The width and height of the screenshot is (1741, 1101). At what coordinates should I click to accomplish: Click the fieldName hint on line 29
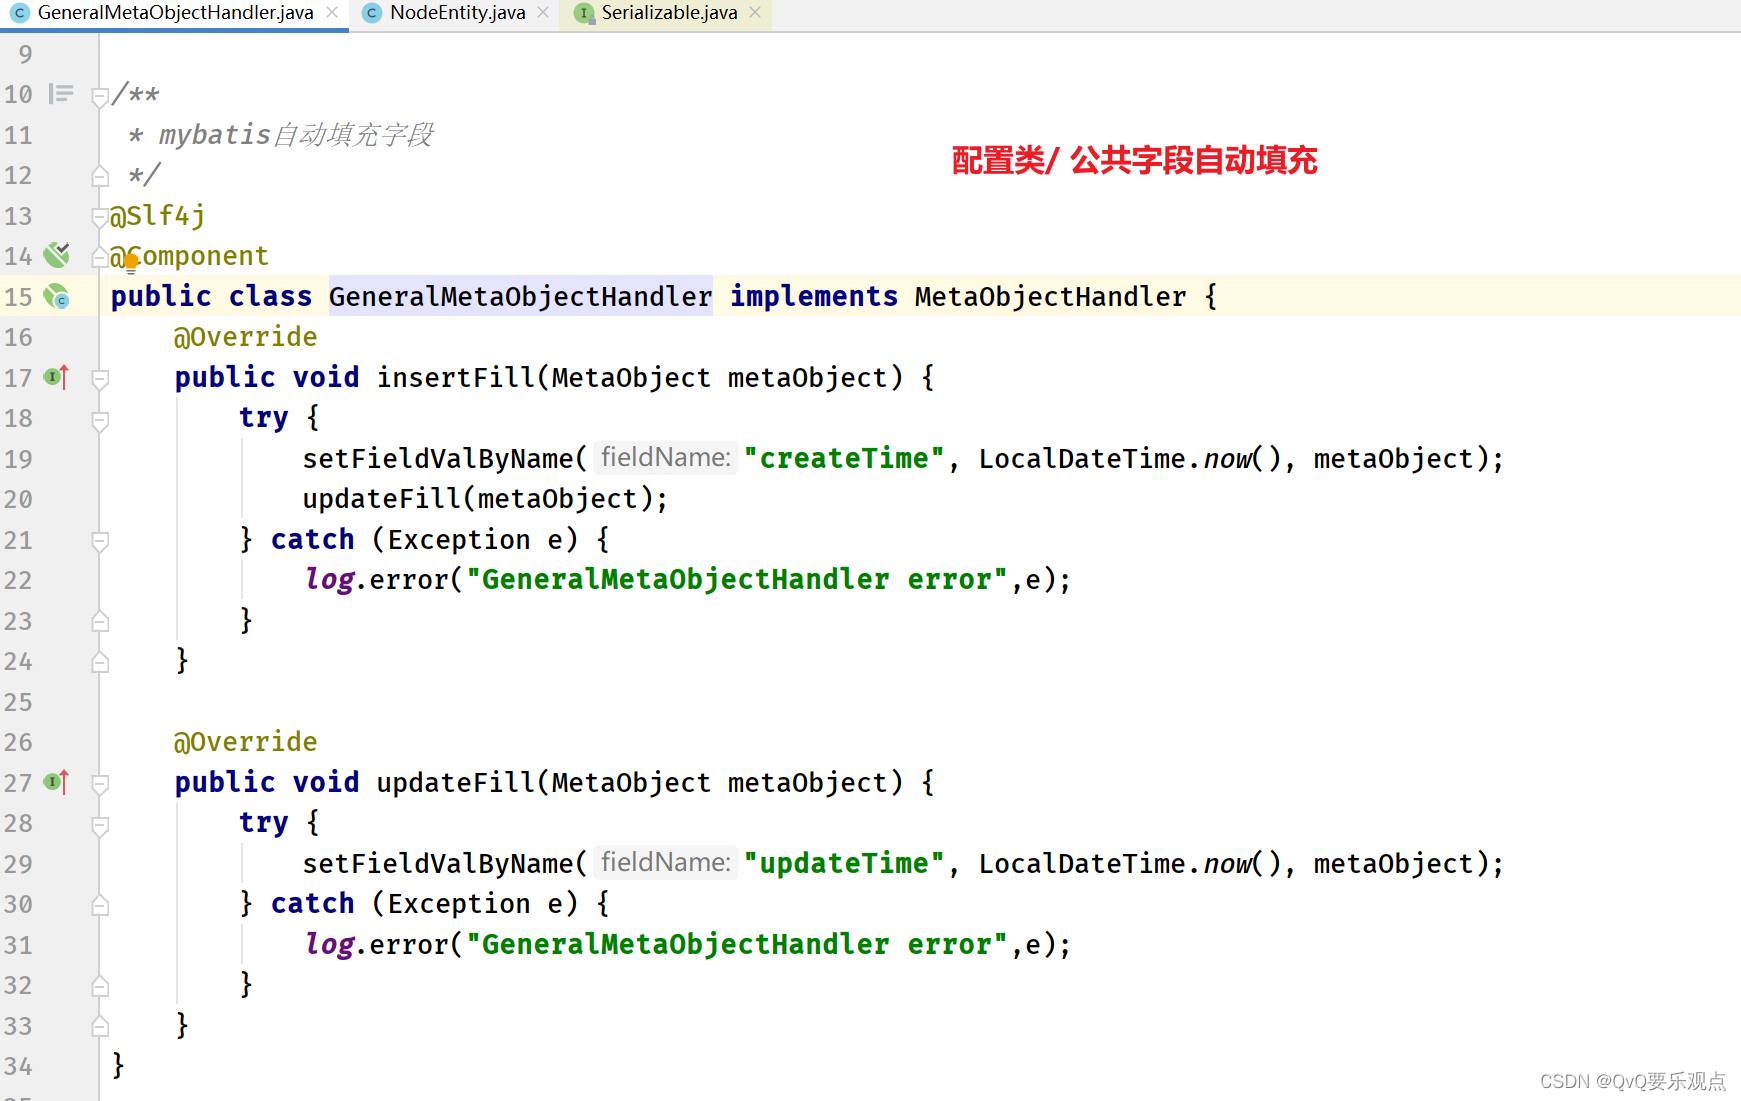pyautogui.click(x=666, y=862)
